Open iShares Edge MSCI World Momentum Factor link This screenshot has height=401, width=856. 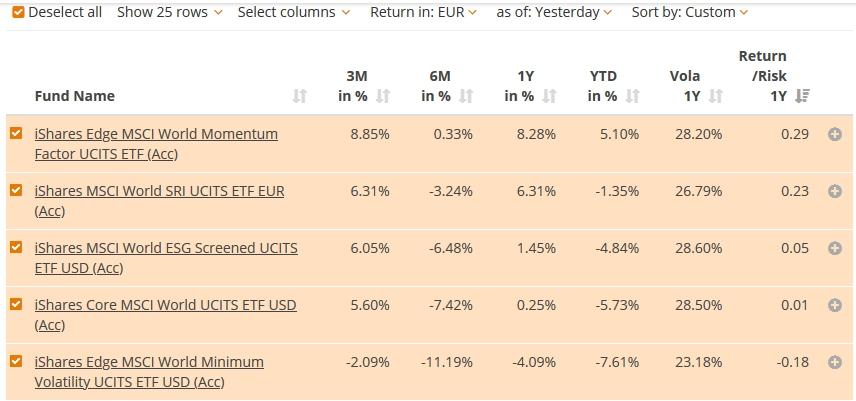pyautogui.click(x=156, y=134)
